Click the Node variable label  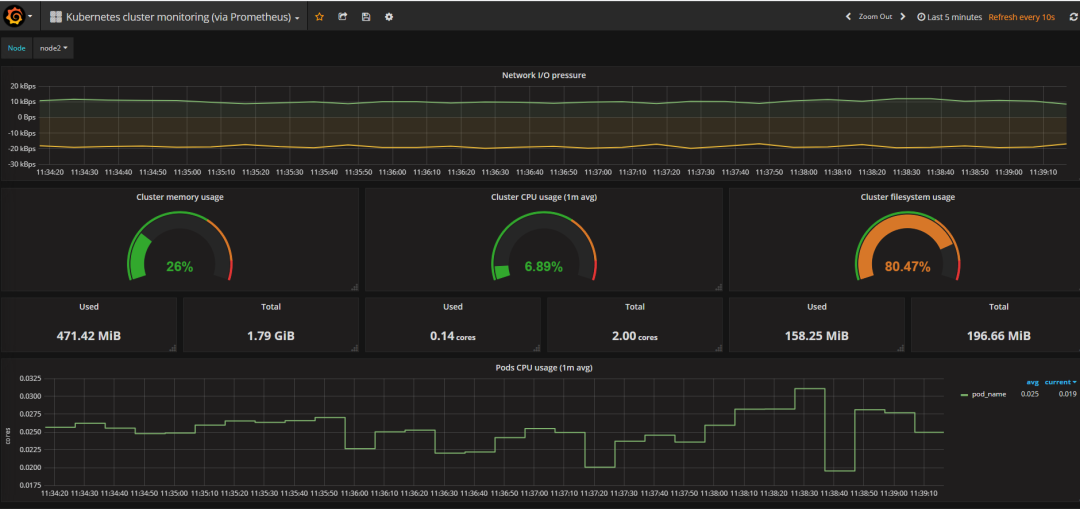click(x=17, y=48)
